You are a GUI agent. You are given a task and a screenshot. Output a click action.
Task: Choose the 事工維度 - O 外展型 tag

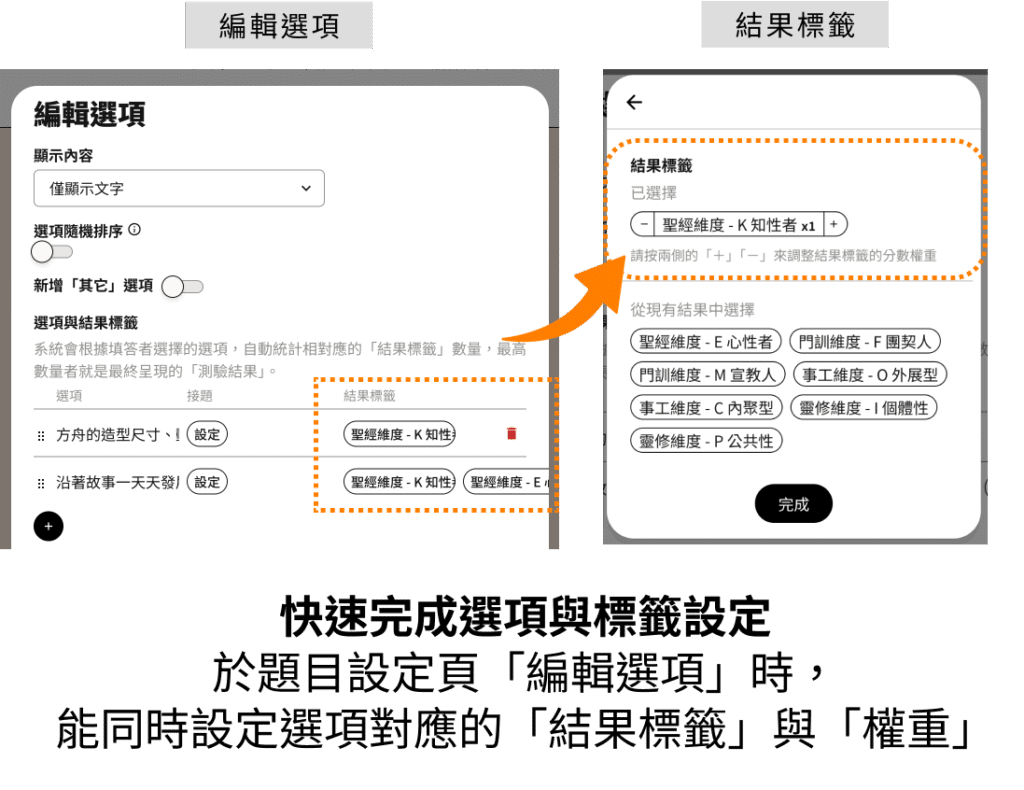click(x=869, y=375)
